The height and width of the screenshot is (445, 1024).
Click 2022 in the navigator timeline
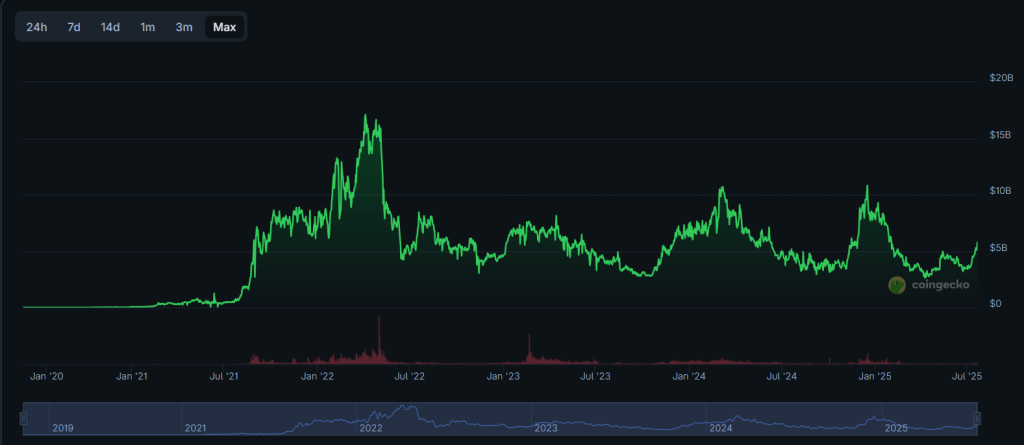tap(371, 428)
